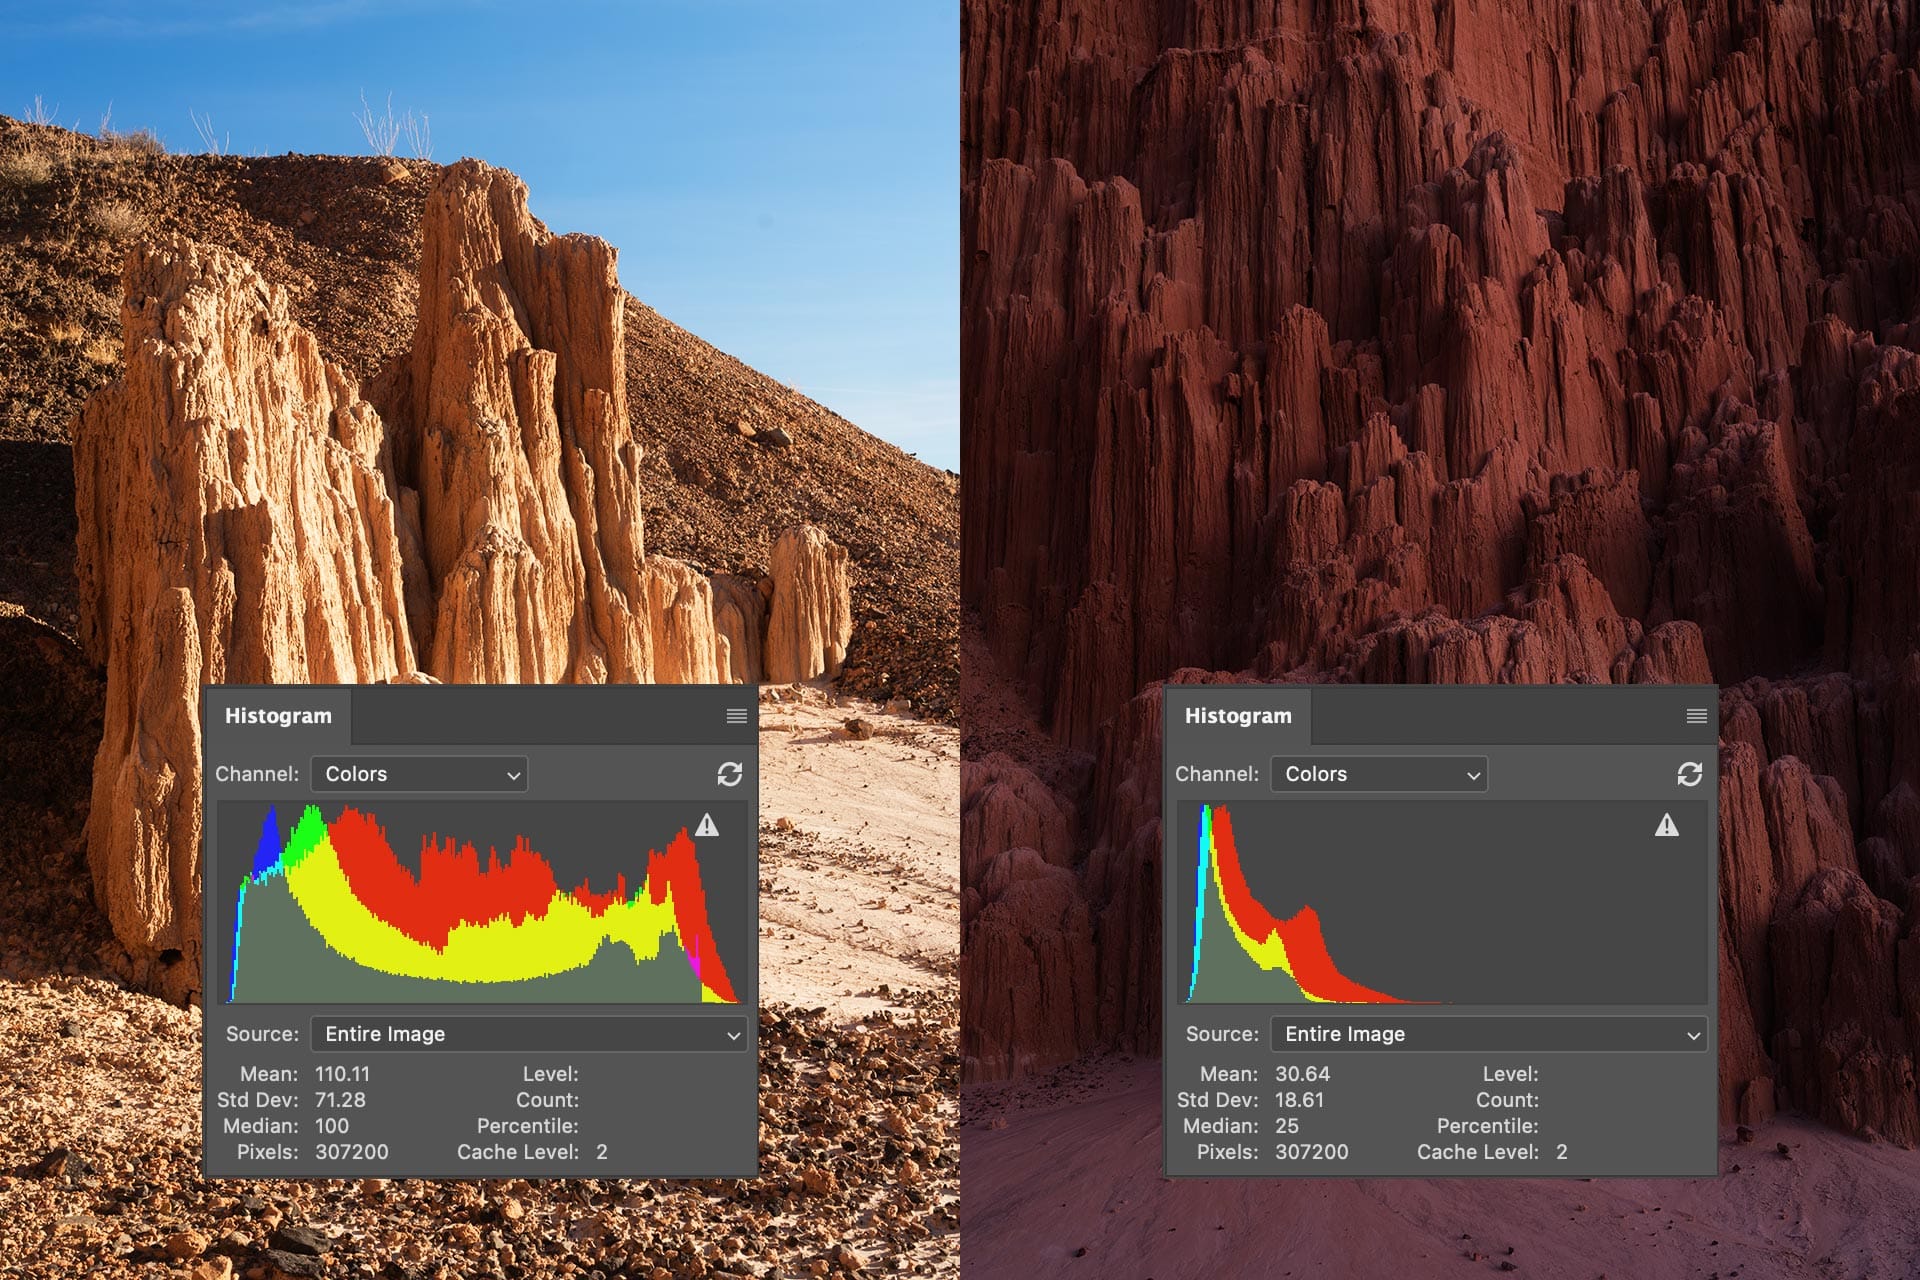Expand the Source Entire Image dropdown in left panel
The width and height of the screenshot is (1920, 1280).
[529, 1034]
